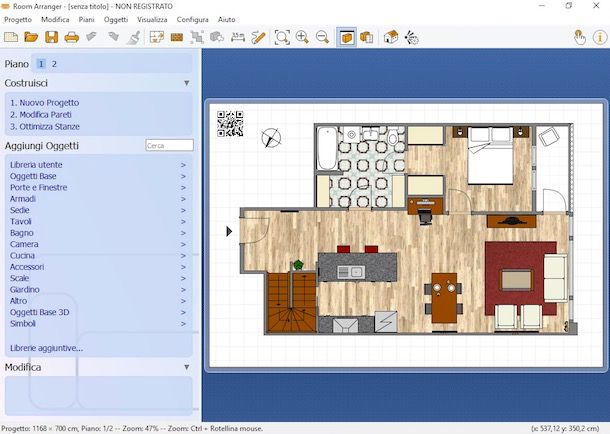Click the Redo arrow icon

[x=113, y=37]
